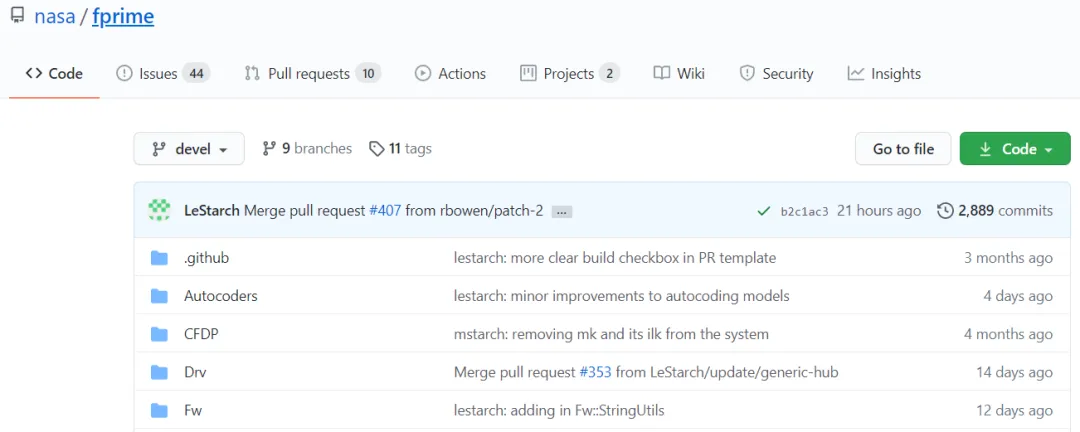The width and height of the screenshot is (1080, 432).
Task: Click the green check status icon
Action: pyautogui.click(x=763, y=211)
